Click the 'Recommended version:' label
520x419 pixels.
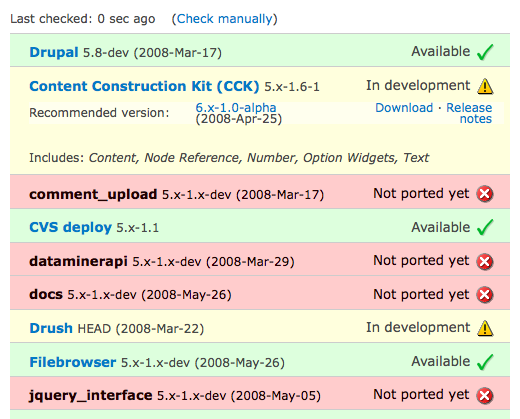[99, 113]
